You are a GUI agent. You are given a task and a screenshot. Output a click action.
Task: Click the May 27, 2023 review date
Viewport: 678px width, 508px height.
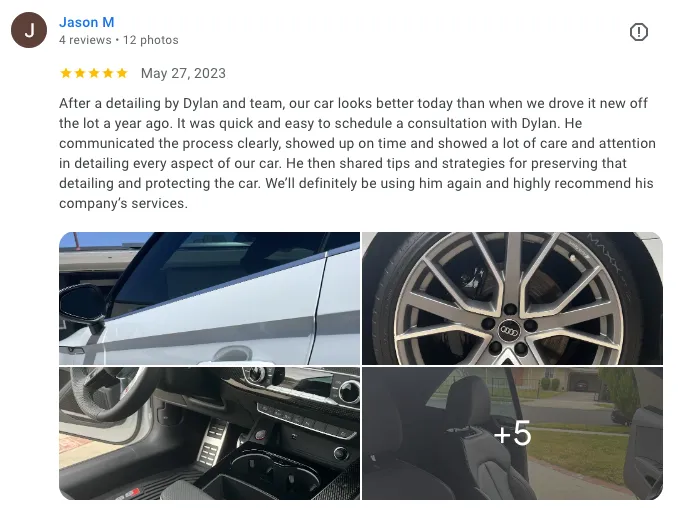(183, 73)
